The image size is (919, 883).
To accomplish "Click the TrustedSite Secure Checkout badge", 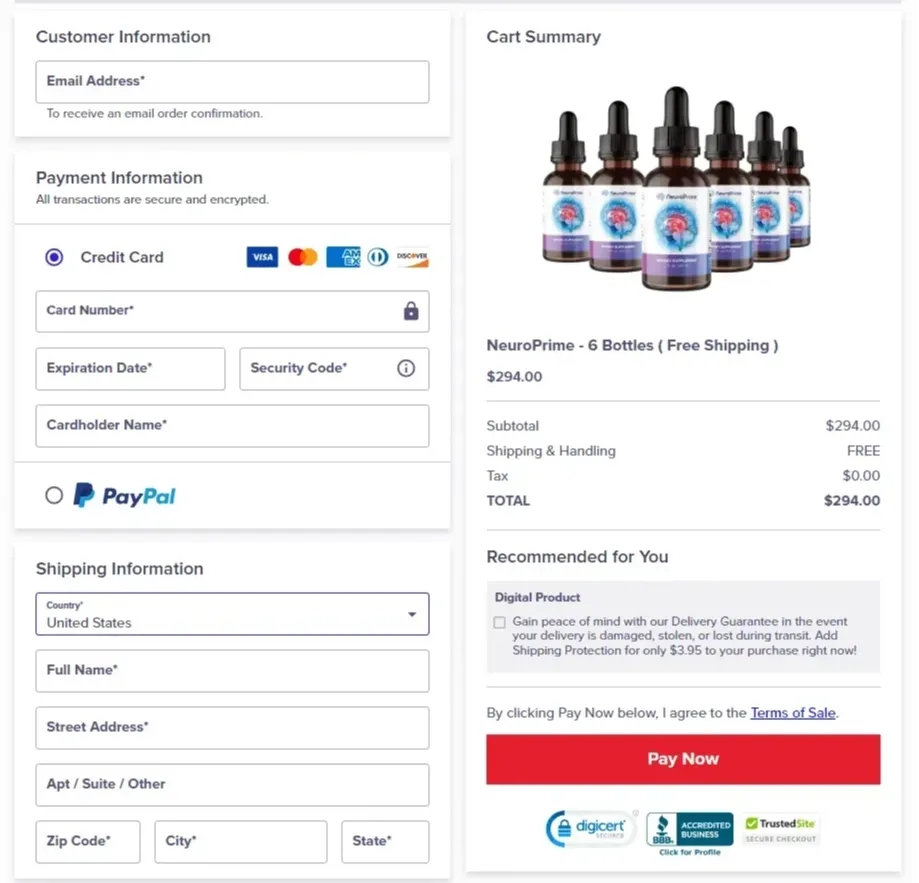I will point(780,829).
